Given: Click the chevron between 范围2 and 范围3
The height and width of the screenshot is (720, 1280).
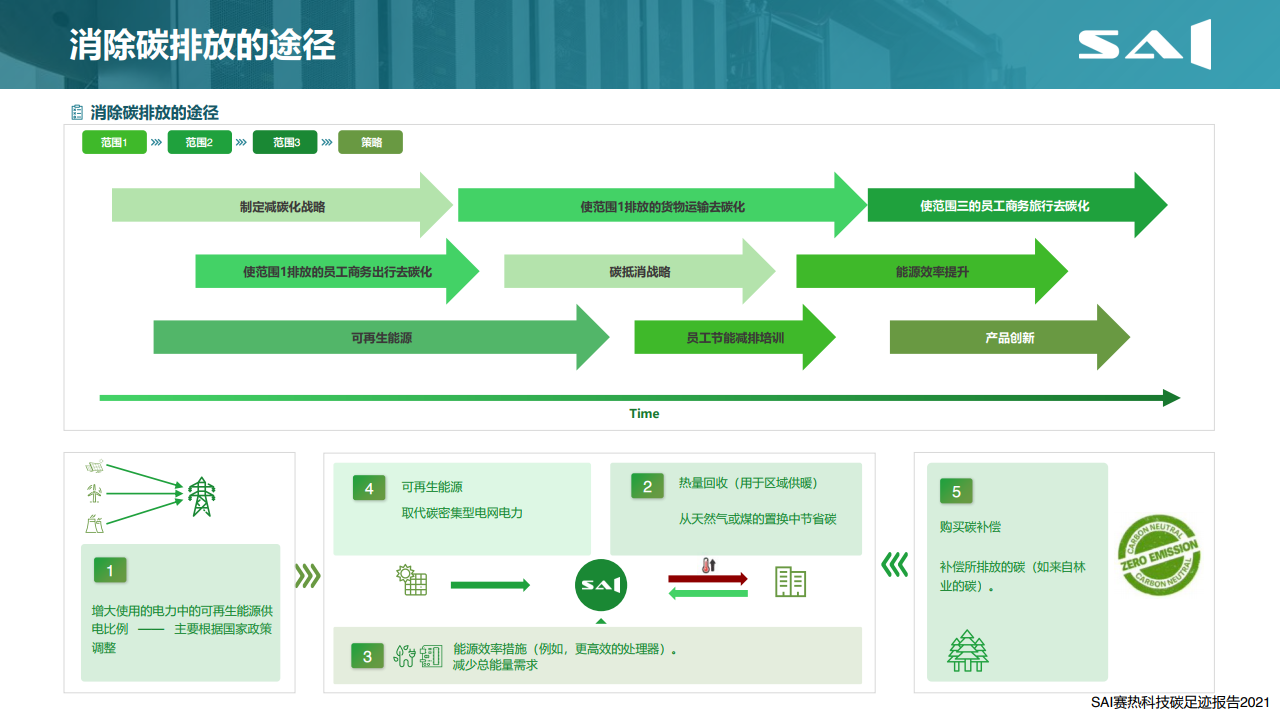Looking at the screenshot, I should [241, 142].
